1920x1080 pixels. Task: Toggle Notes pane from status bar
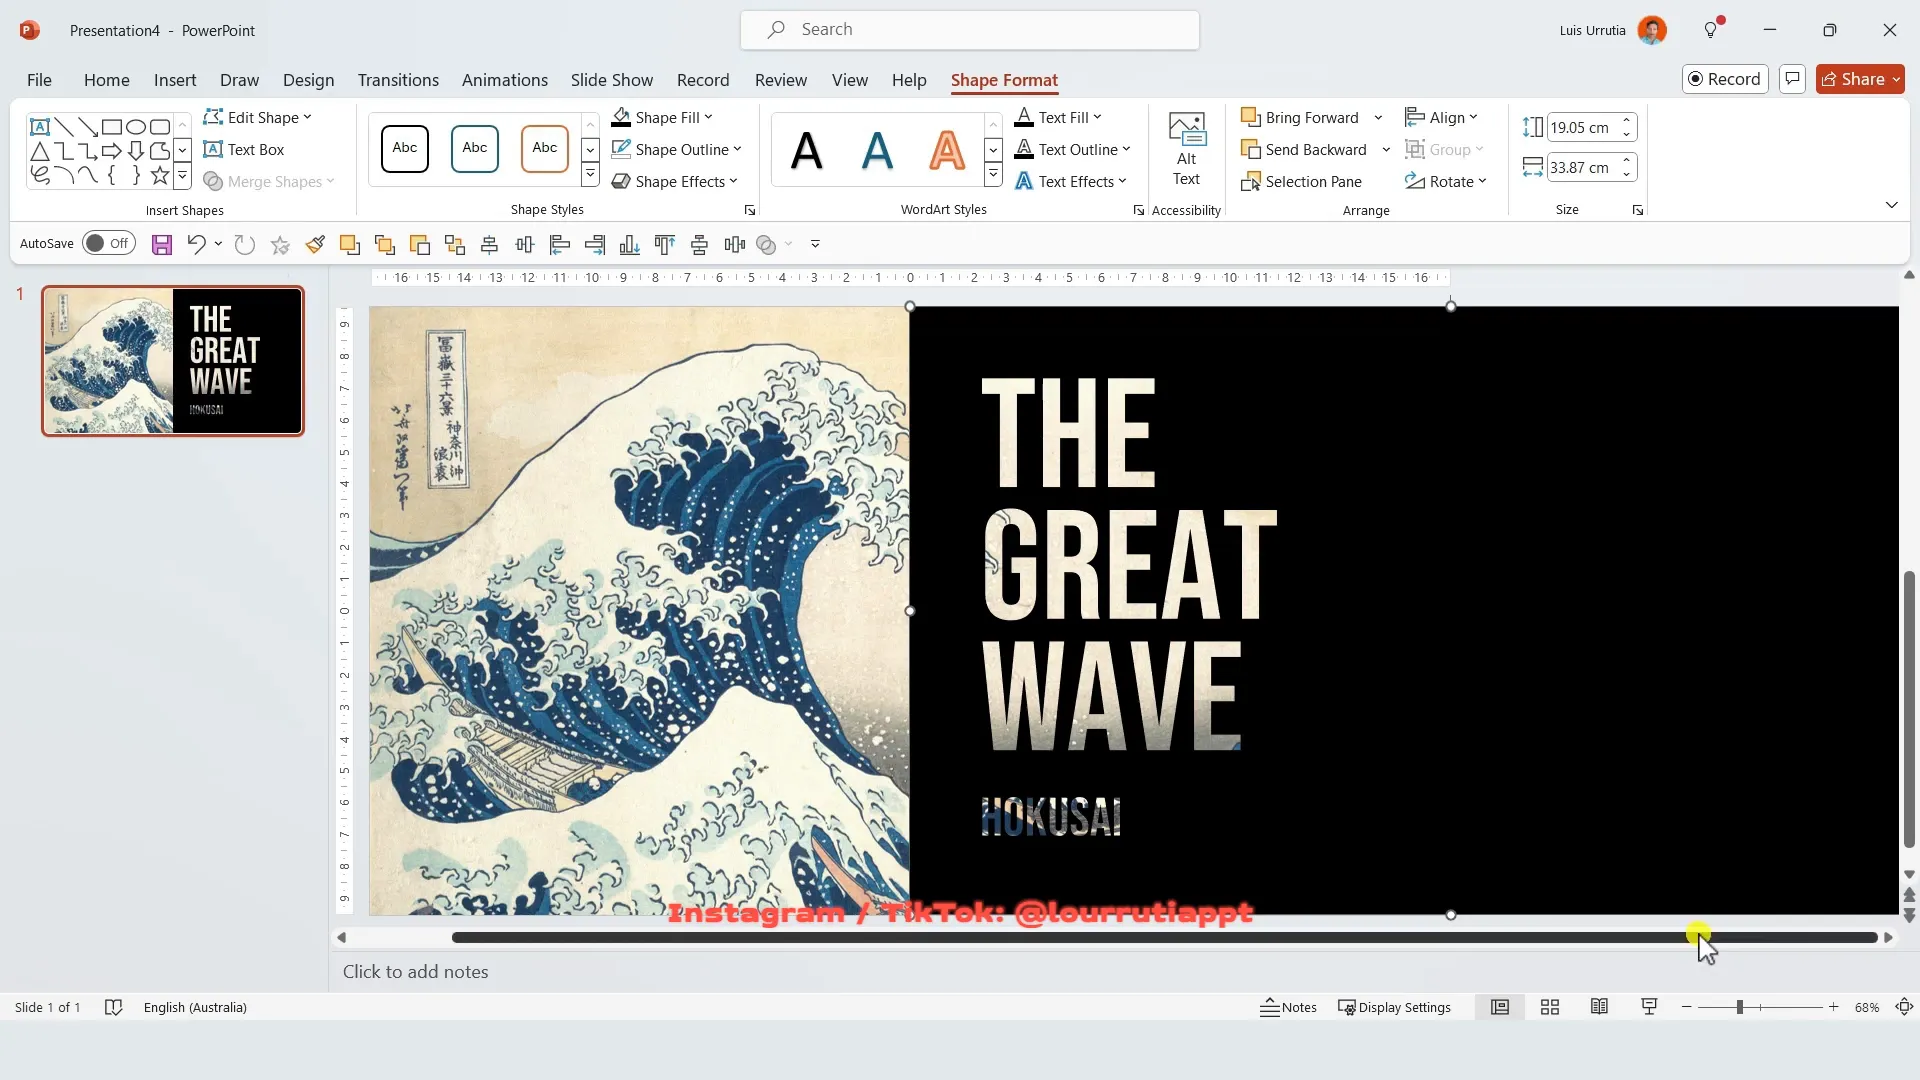pos(1288,1007)
